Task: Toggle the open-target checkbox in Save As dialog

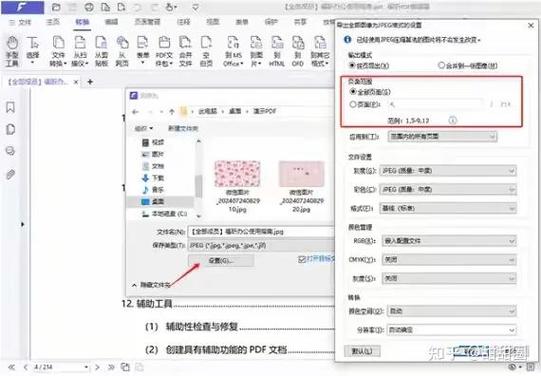Action: tap(302, 259)
